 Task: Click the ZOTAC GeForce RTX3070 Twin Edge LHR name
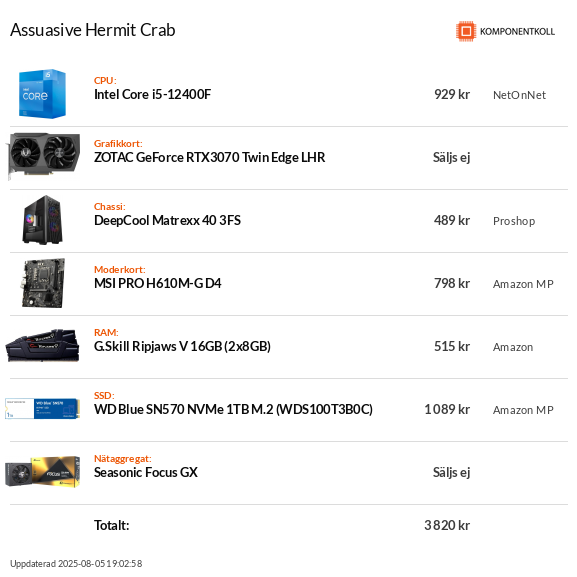(209, 157)
